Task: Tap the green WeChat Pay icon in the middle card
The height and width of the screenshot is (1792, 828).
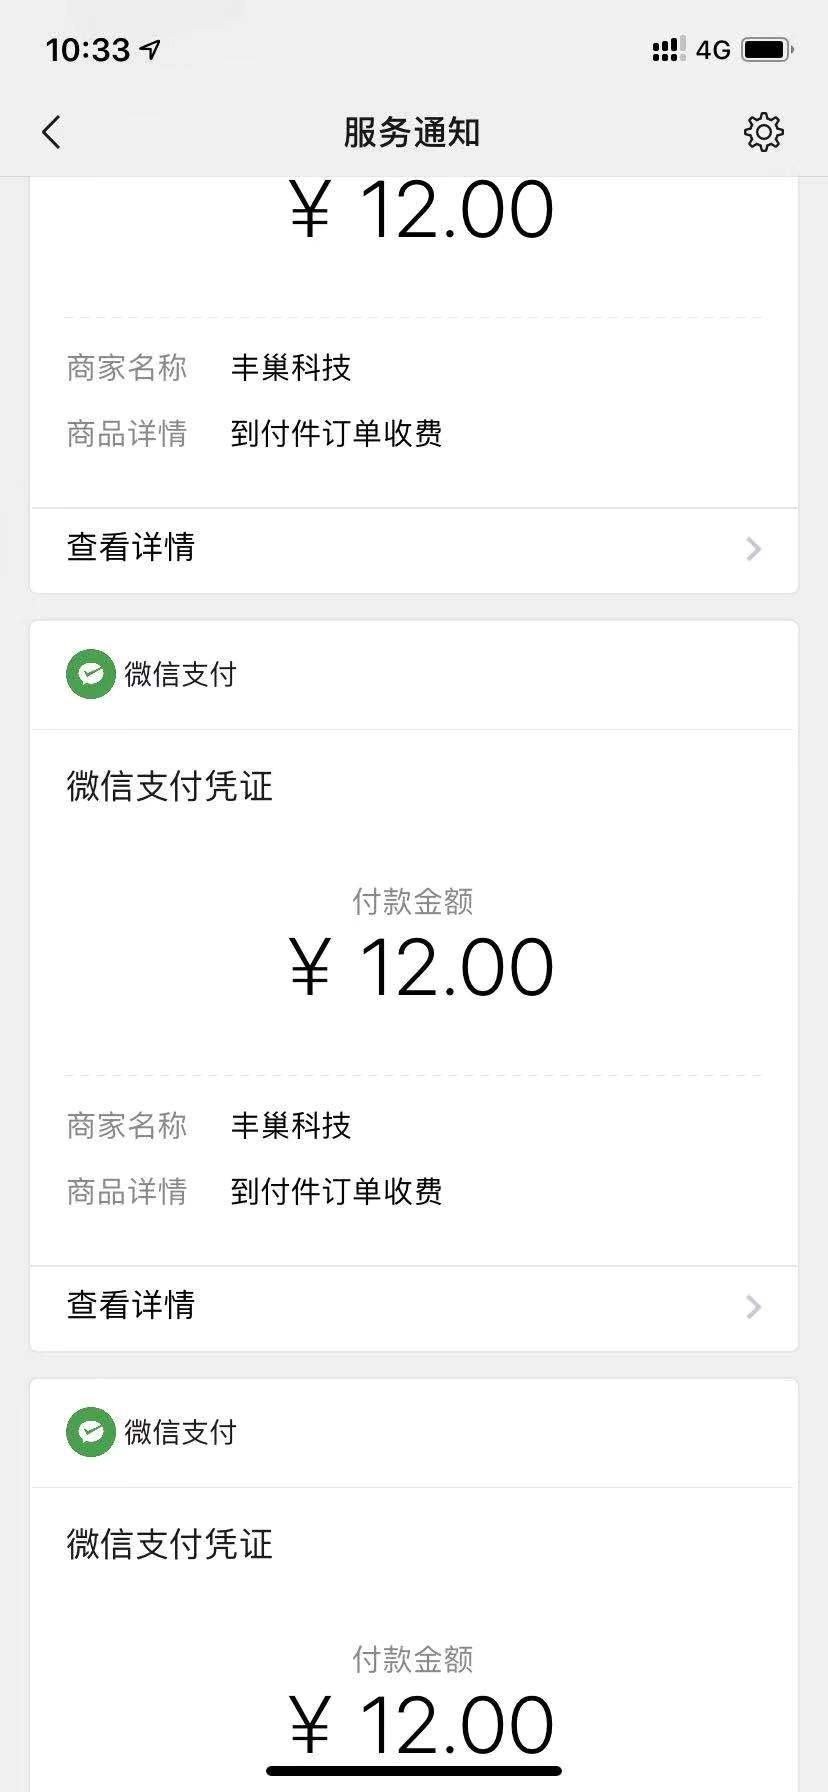Action: pyautogui.click(x=91, y=675)
